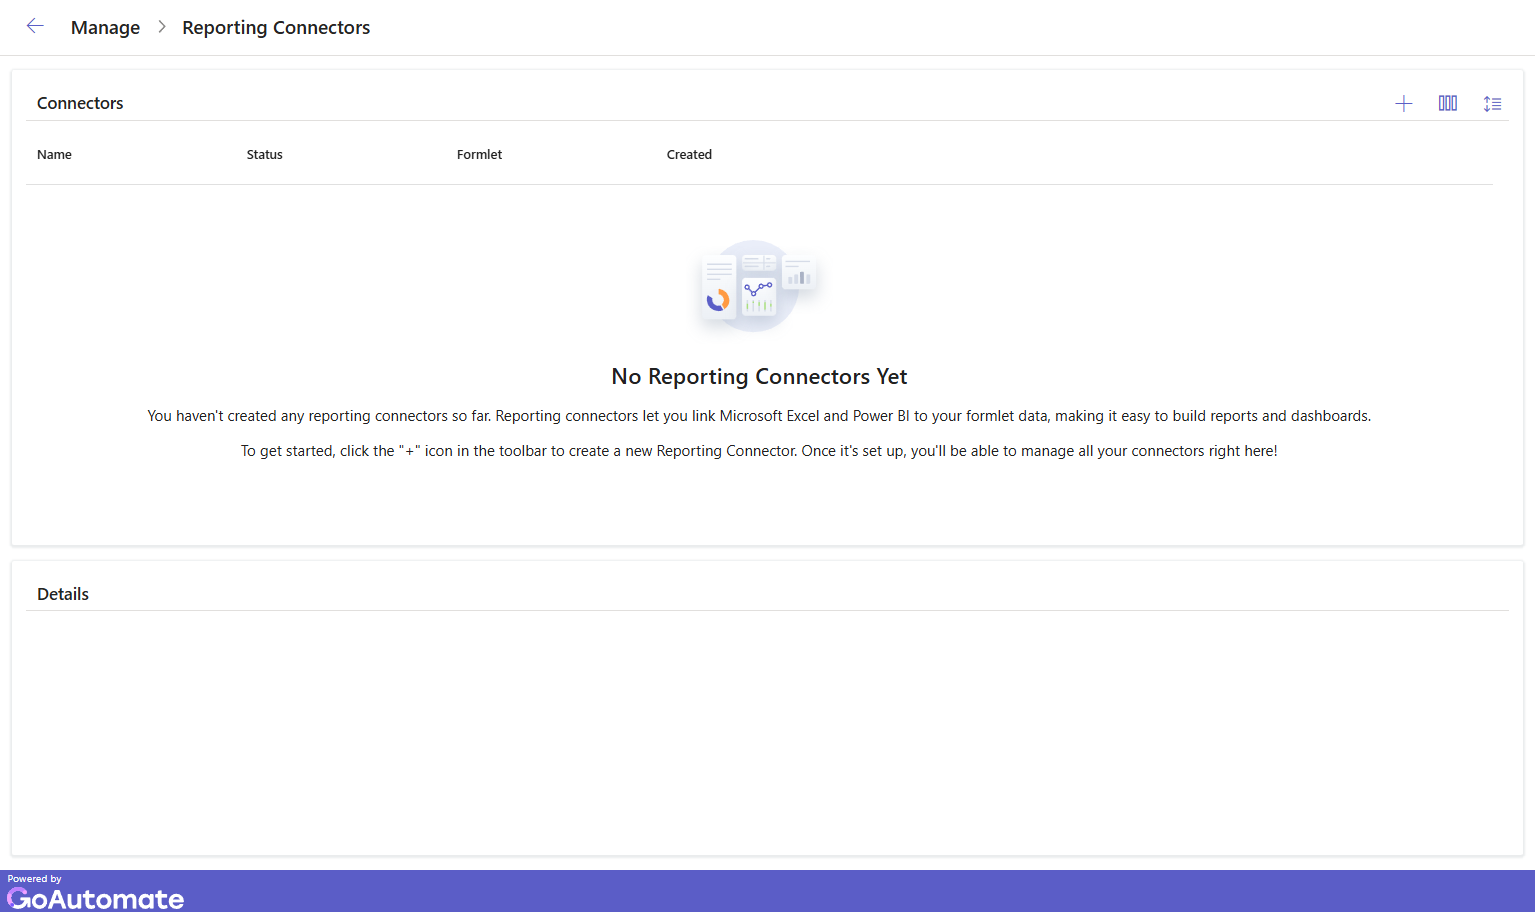Click the back arrow in the header

(35, 27)
